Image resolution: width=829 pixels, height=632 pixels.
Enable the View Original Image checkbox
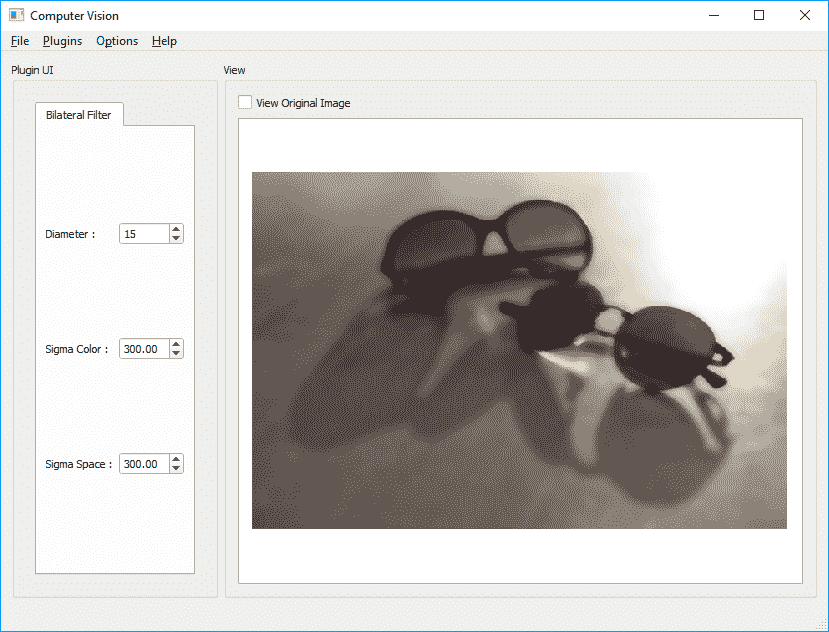(245, 102)
